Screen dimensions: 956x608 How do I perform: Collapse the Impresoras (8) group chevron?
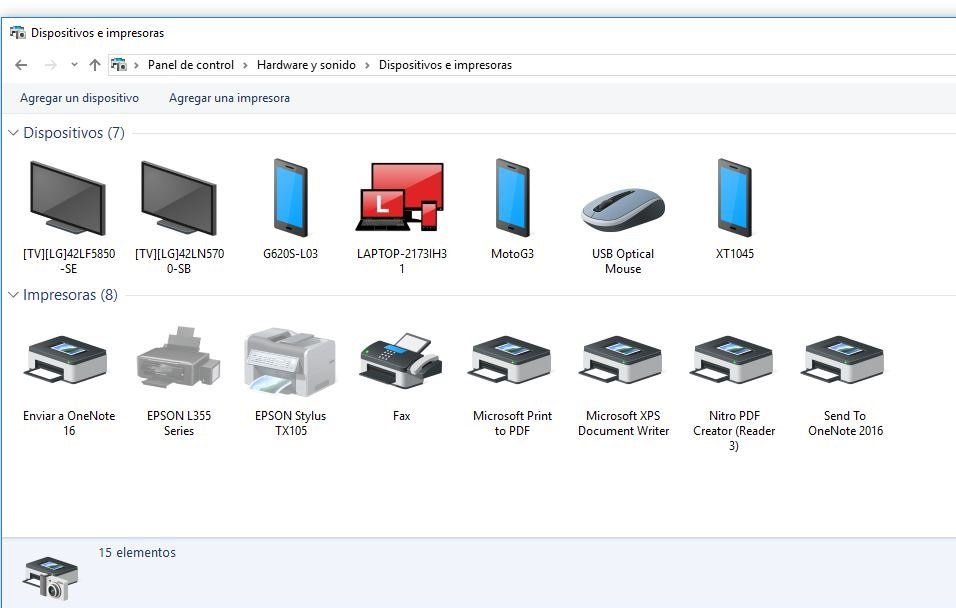pyautogui.click(x=13, y=295)
